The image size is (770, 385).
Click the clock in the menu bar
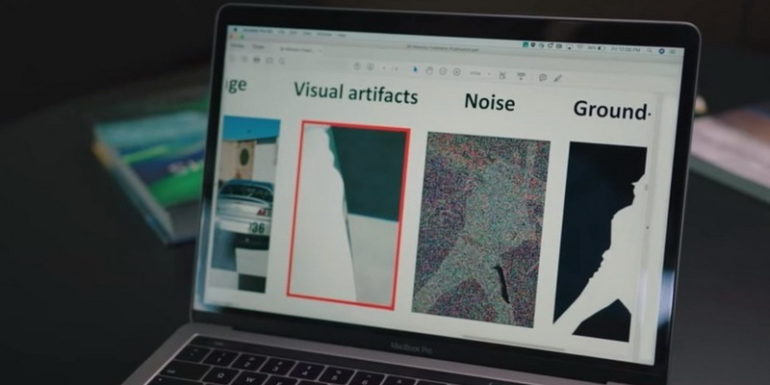pos(625,49)
